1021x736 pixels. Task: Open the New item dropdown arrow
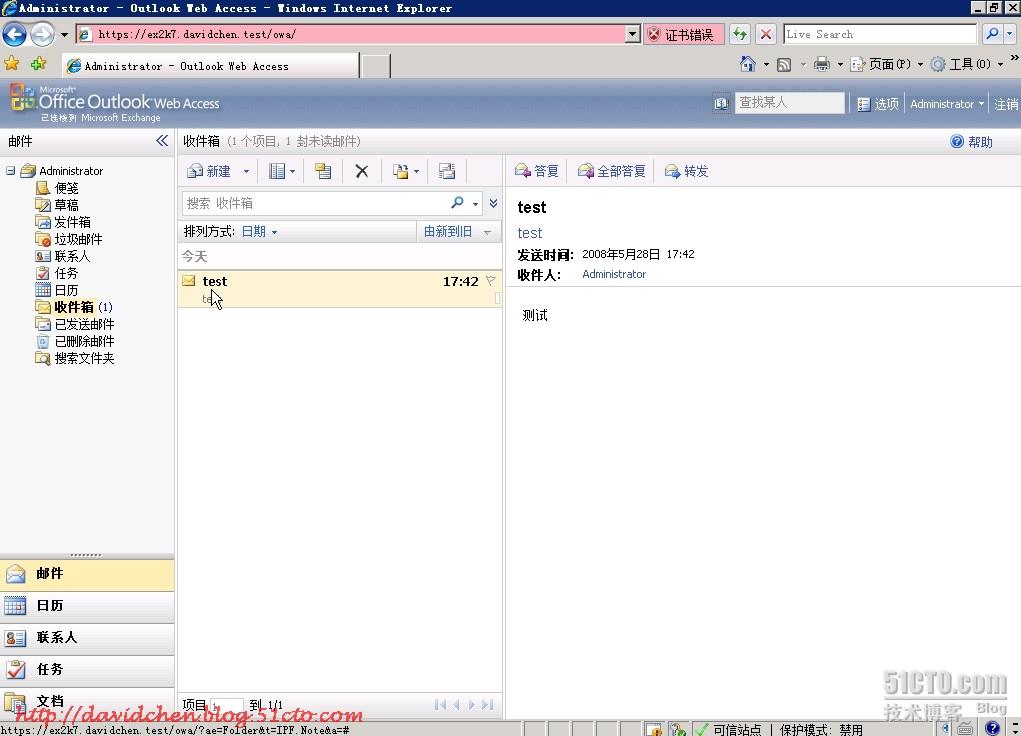point(246,171)
